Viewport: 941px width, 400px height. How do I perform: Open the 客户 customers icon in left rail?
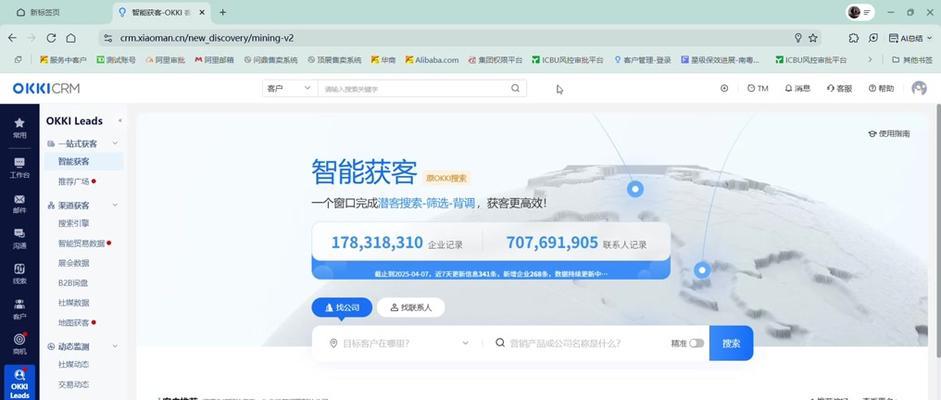(x=19, y=309)
